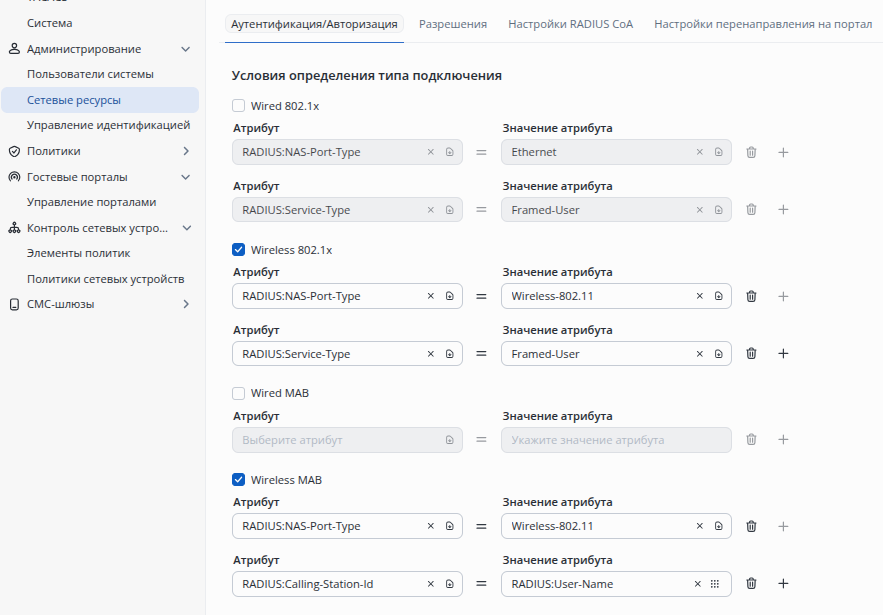The width and height of the screenshot is (883, 615).
Task: Delete the Wireless 802.1x NAS-Port-Type condition row
Action: (751, 296)
